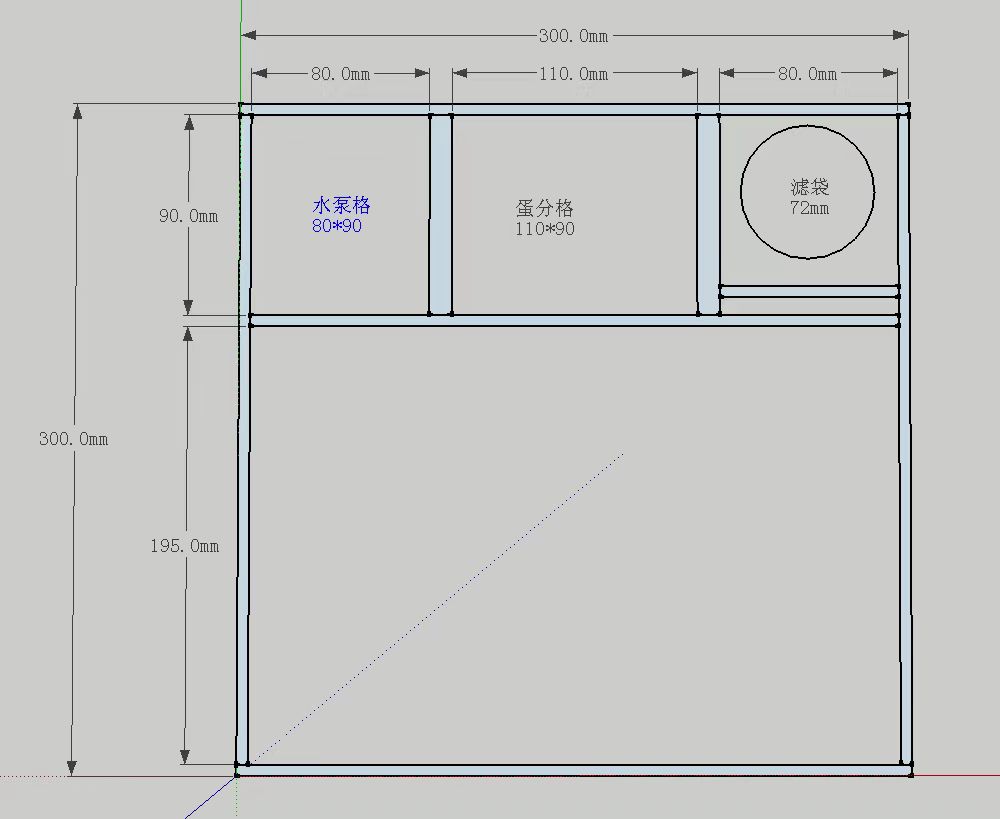
Task: Click the 80.0mm dimension above the pump compartment
Action: 339,73
